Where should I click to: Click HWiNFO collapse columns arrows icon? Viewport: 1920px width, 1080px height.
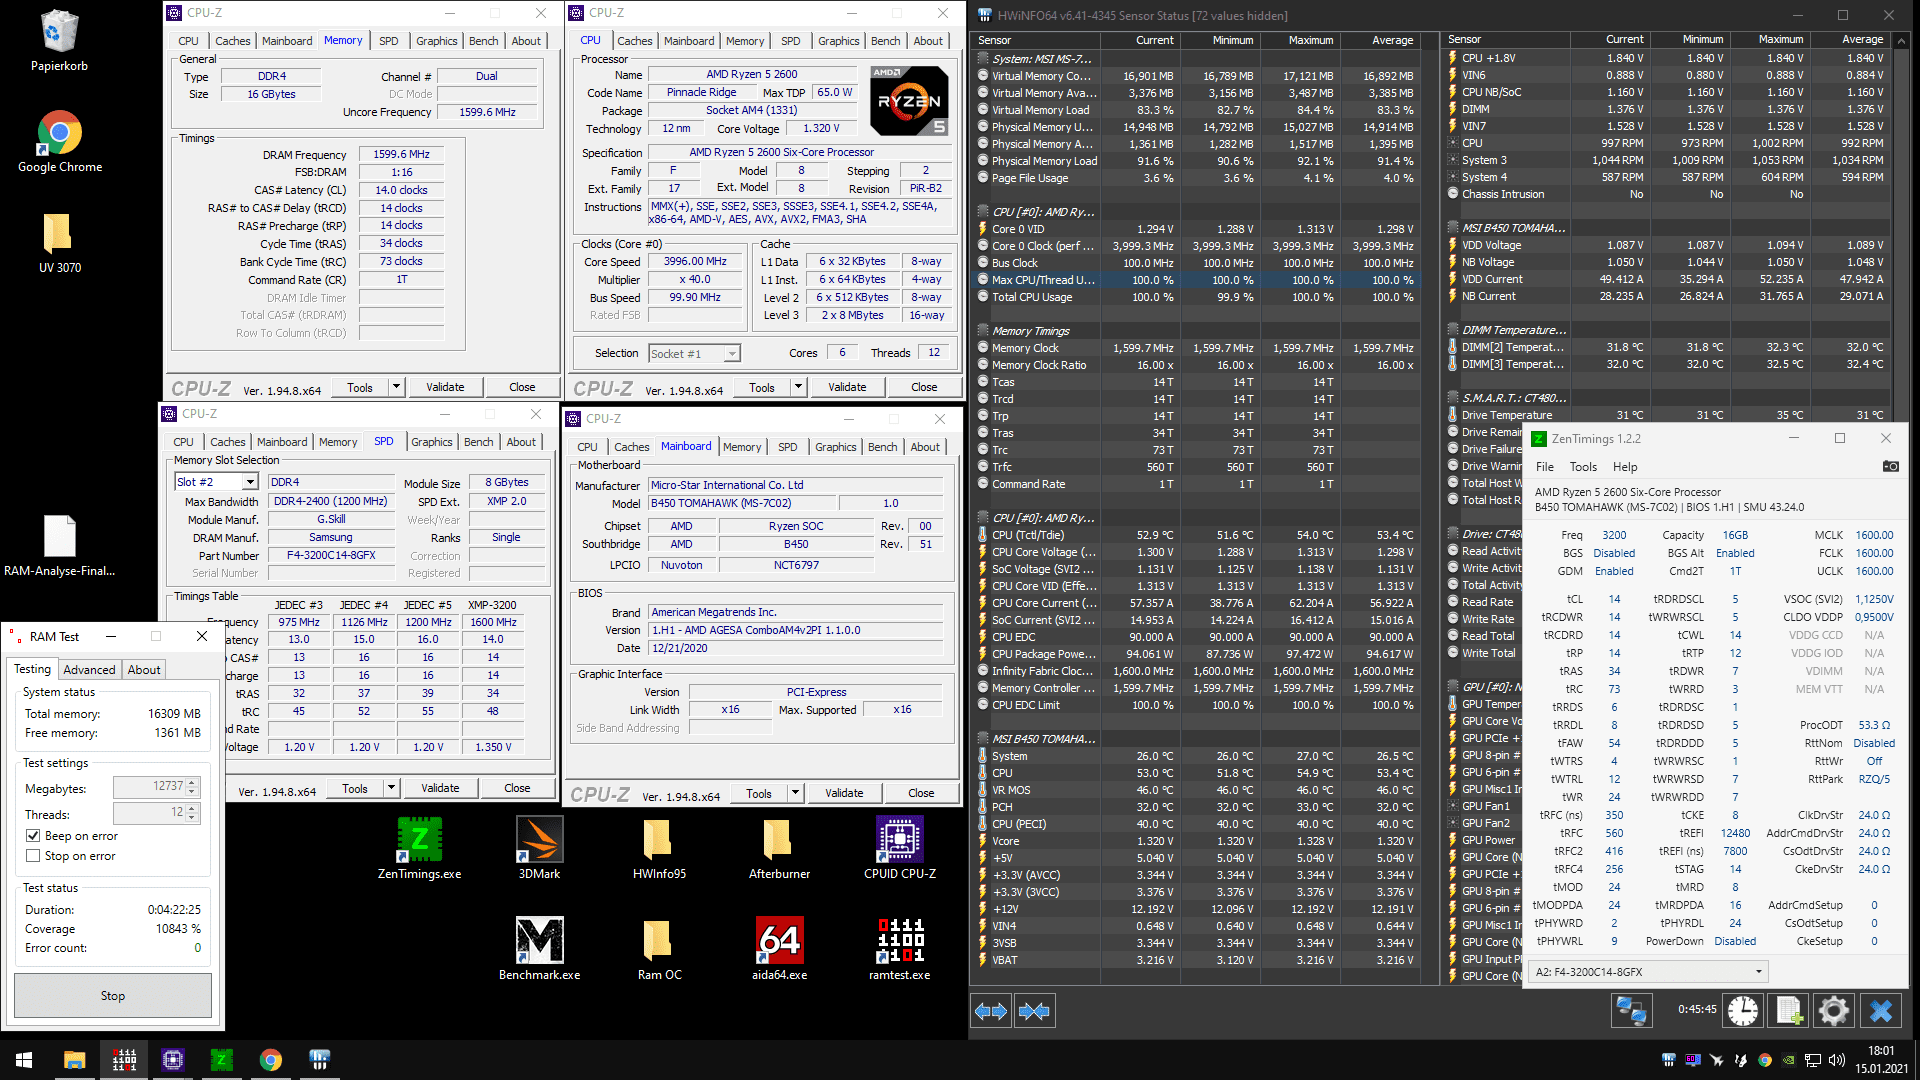(1034, 1011)
